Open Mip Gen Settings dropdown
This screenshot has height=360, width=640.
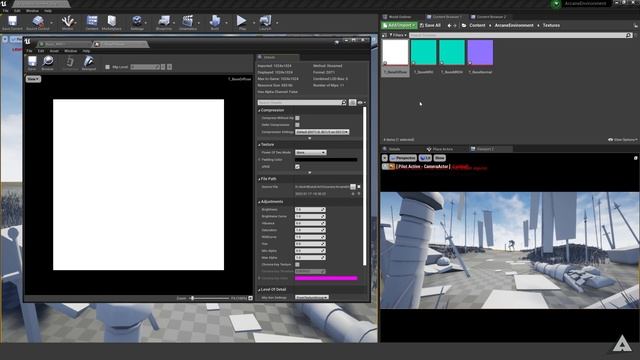pos(311,298)
